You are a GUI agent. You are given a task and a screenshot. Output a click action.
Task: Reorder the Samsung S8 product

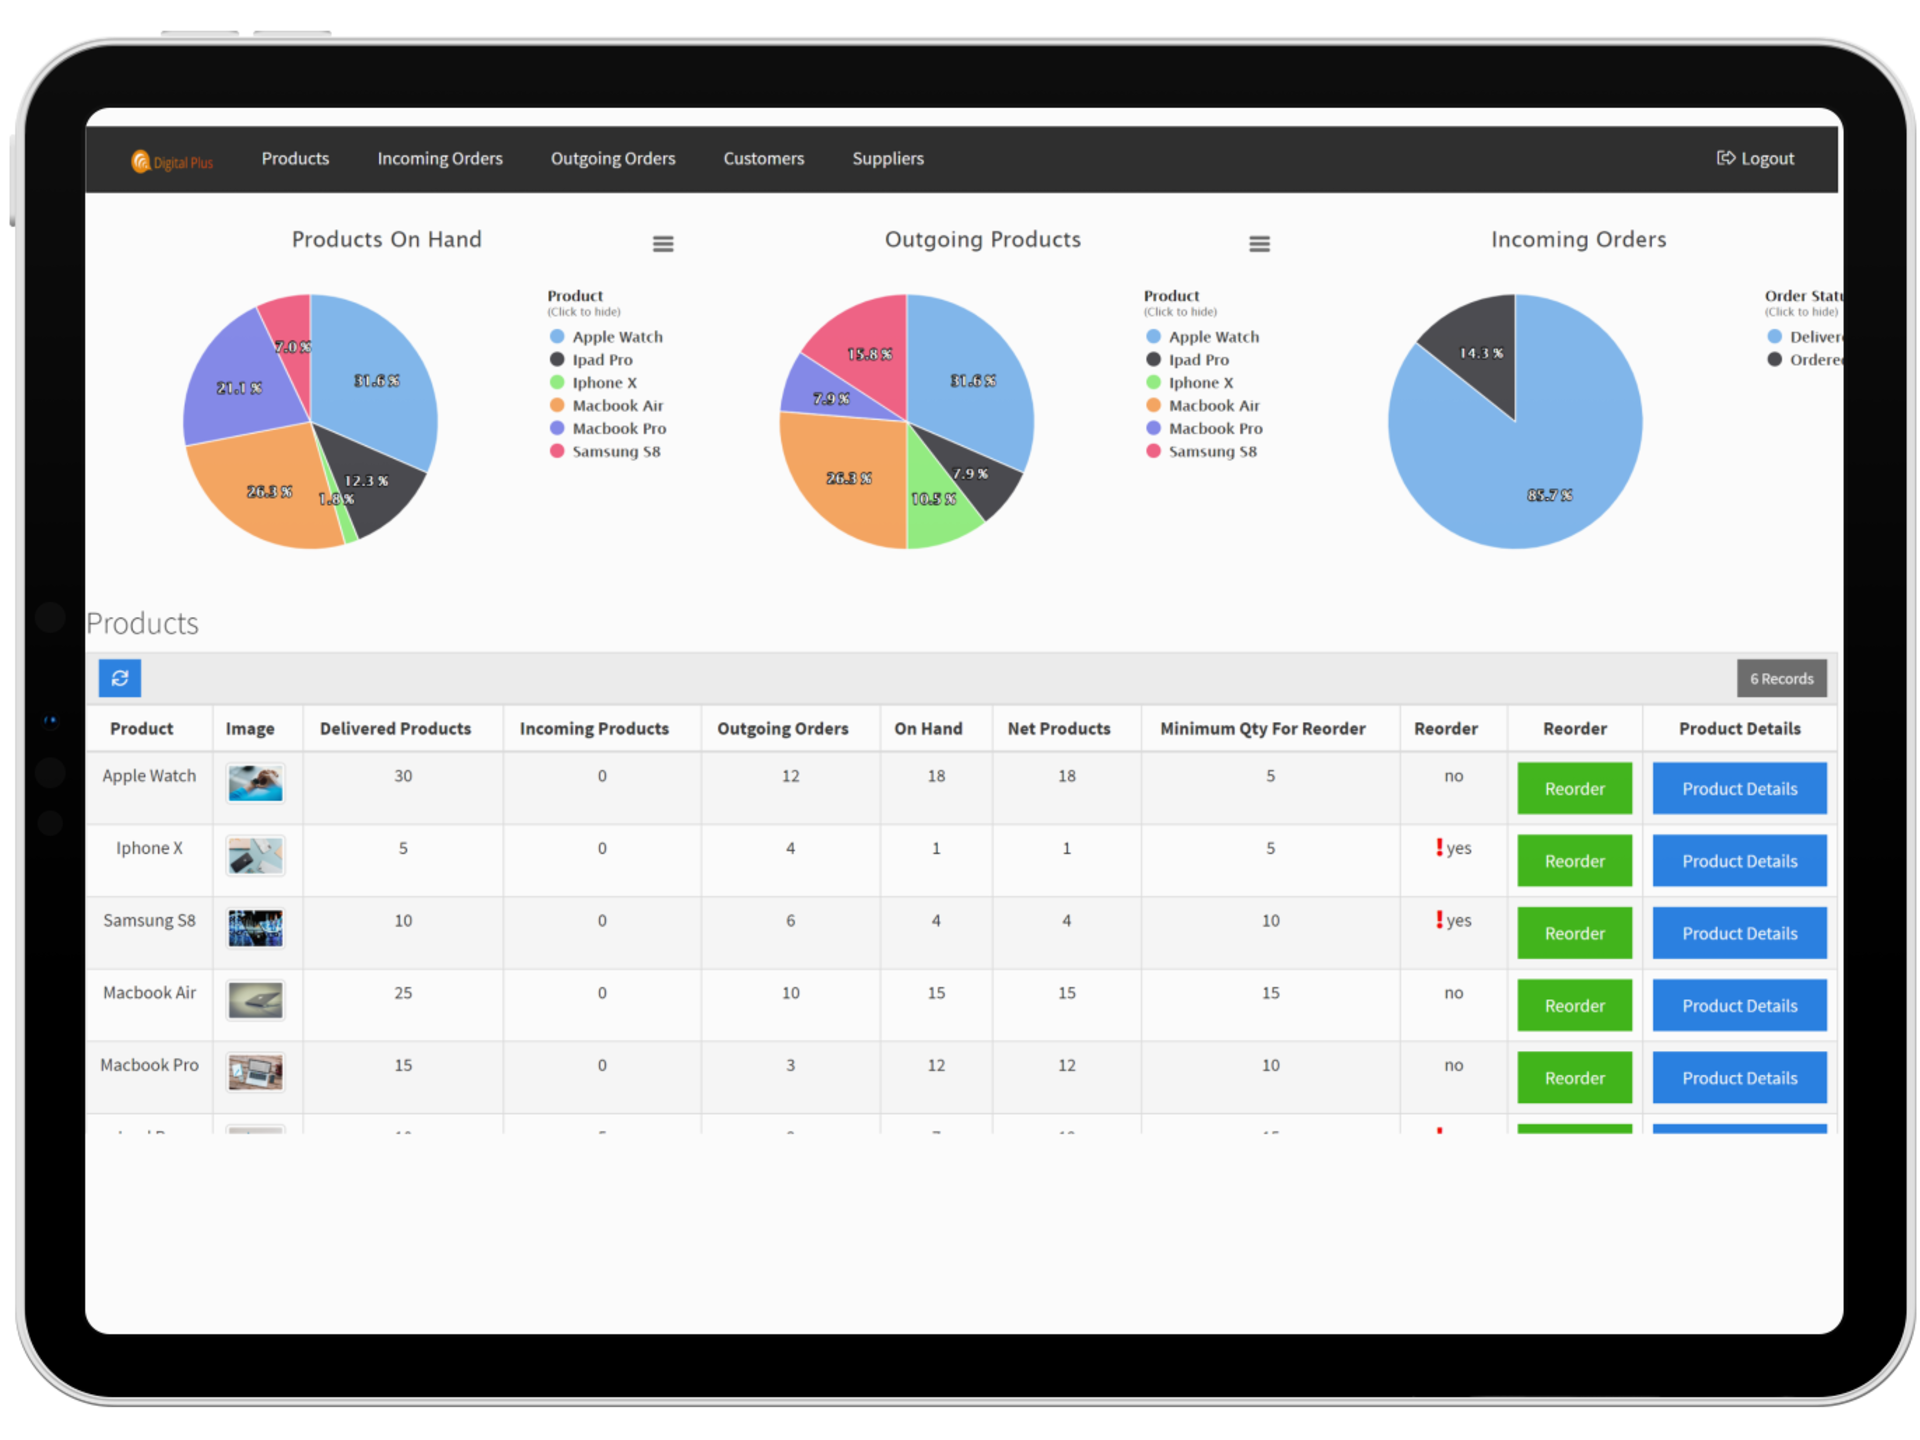(1573, 933)
